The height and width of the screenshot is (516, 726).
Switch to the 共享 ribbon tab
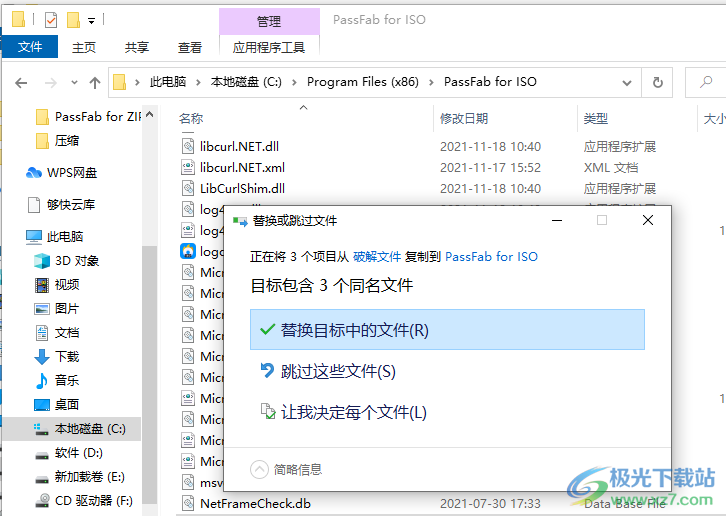tap(137, 47)
